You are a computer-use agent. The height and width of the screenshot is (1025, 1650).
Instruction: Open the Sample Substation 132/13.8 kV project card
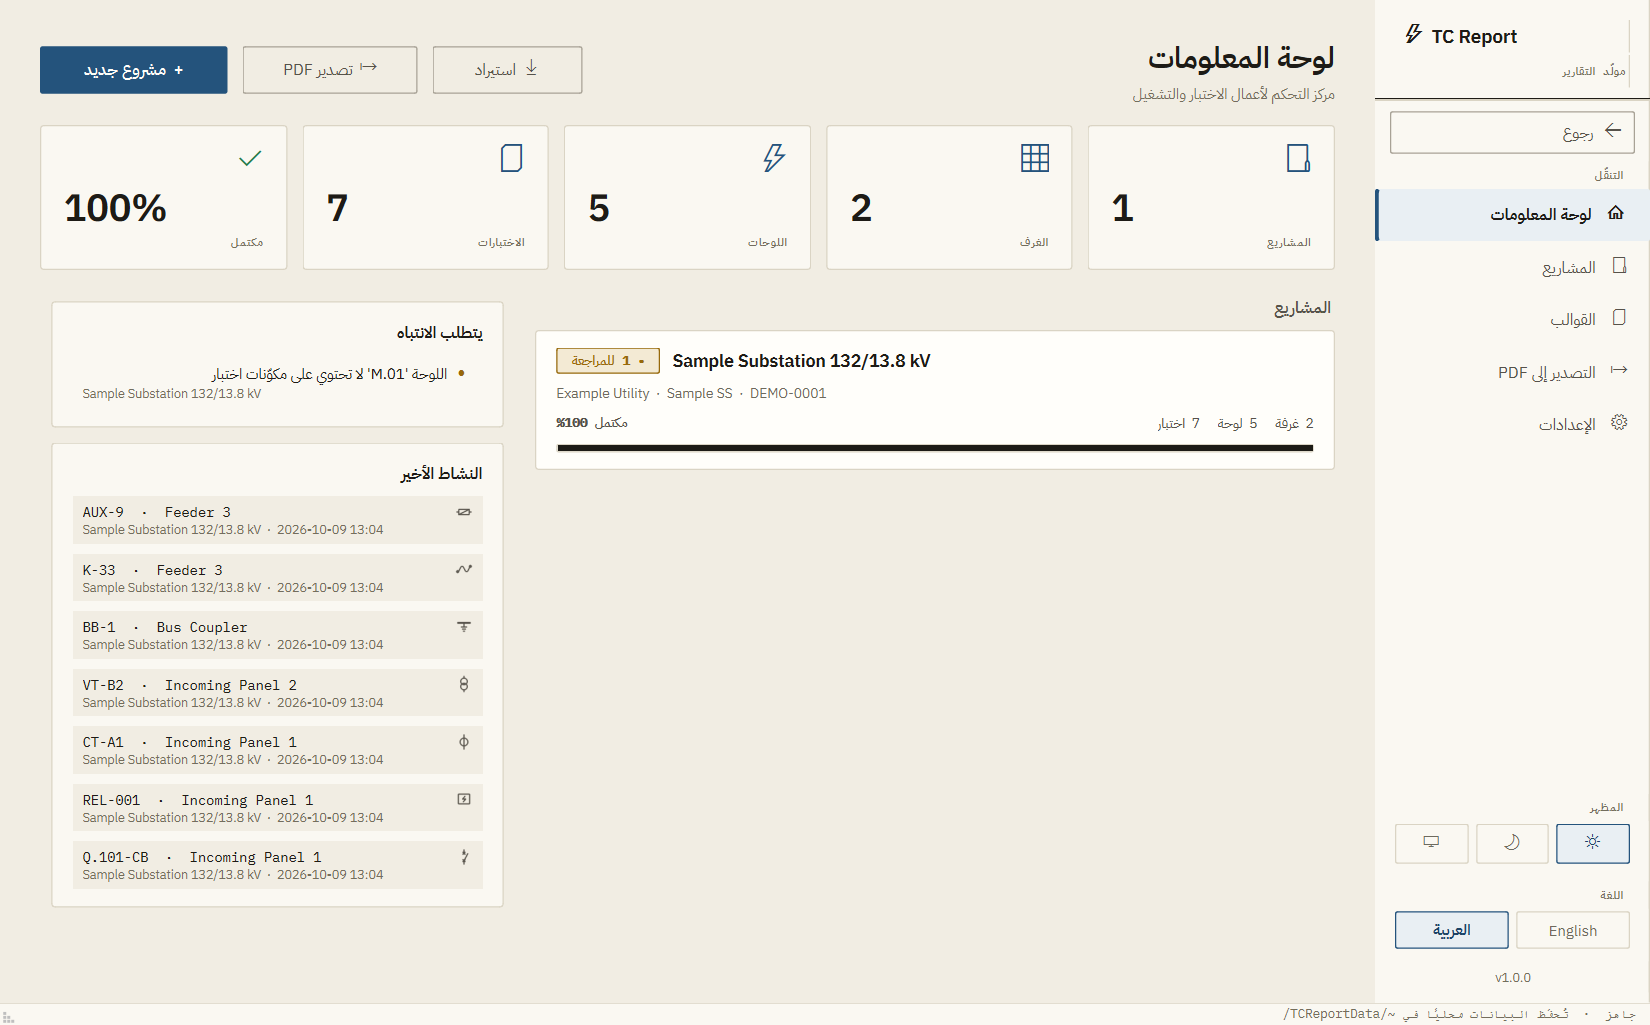click(935, 400)
